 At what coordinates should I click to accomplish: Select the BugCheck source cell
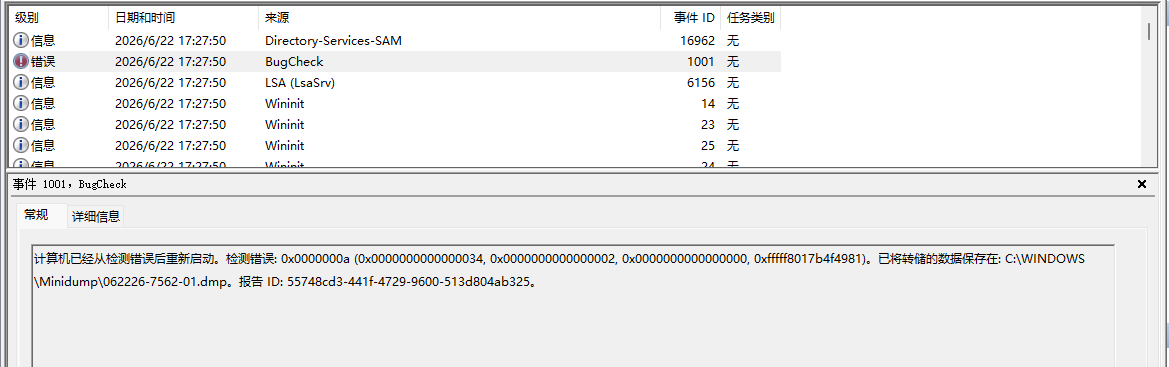(294, 61)
